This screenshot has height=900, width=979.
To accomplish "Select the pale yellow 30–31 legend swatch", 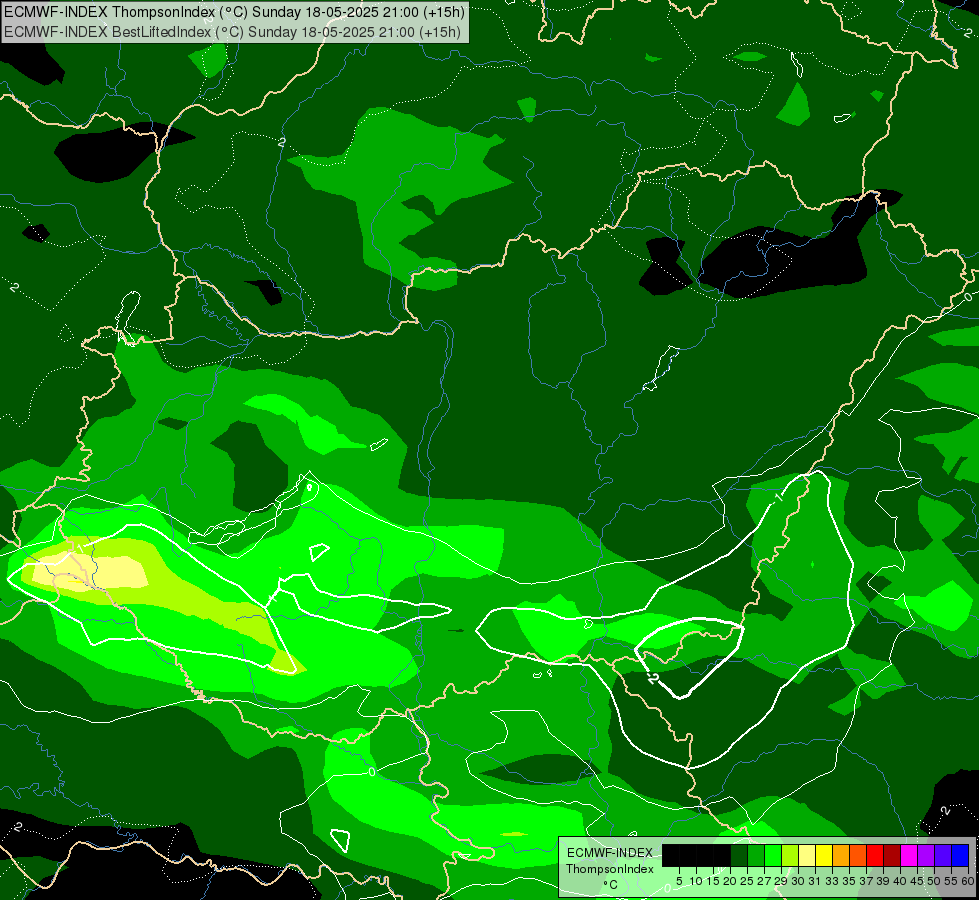I will click(x=807, y=855).
